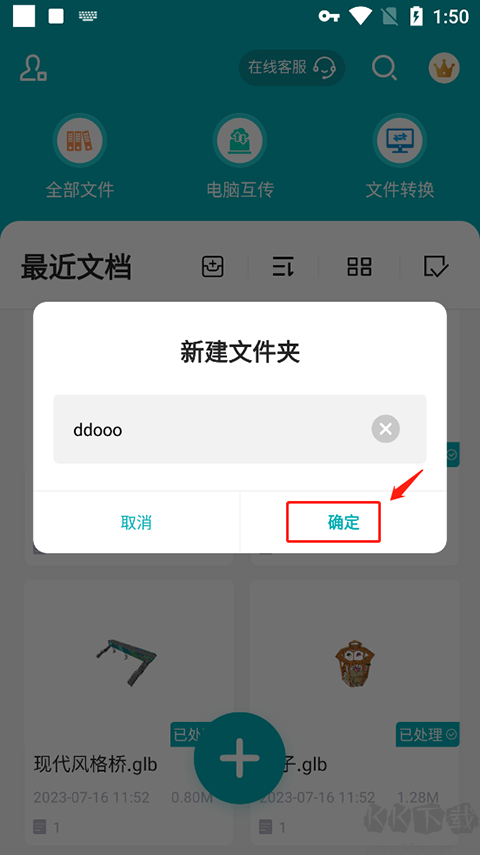Open 现代风格桥.glb model thumbnail
This screenshot has height=855, width=480.
coord(127,661)
